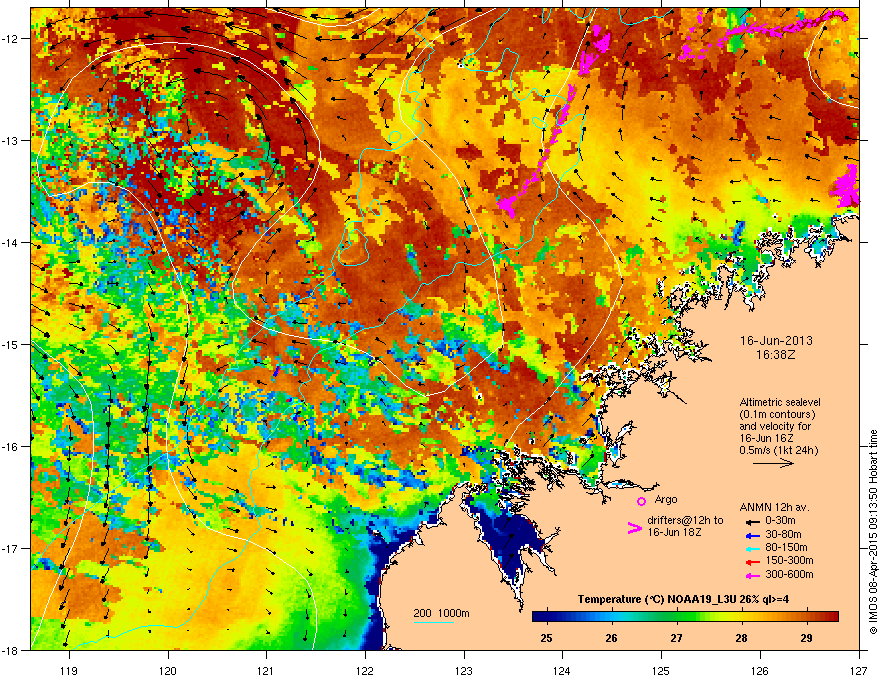Screen dimensions: 880x680
Task: Click the IMOS copyright timestamp text
Action: 873,532
